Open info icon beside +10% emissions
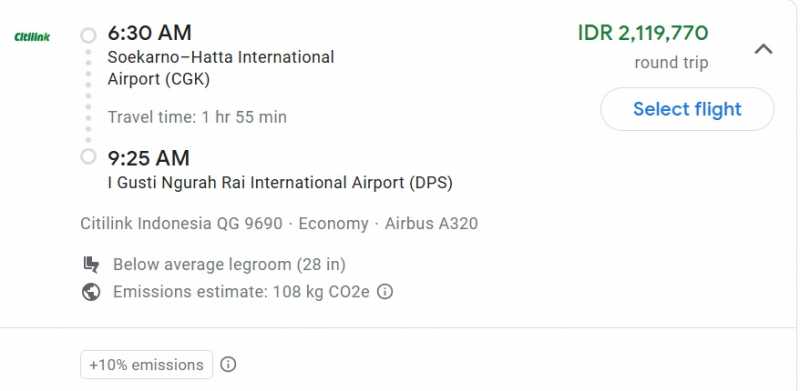The height and width of the screenshot is (391, 800). (228, 364)
